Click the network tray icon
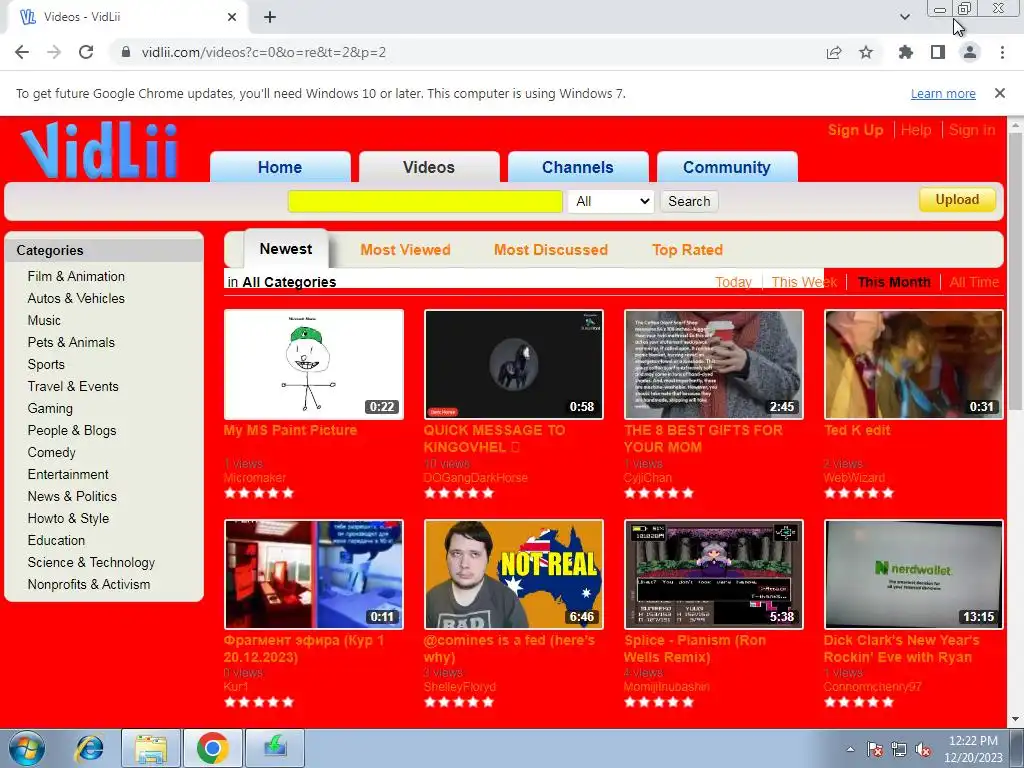 tap(899, 749)
